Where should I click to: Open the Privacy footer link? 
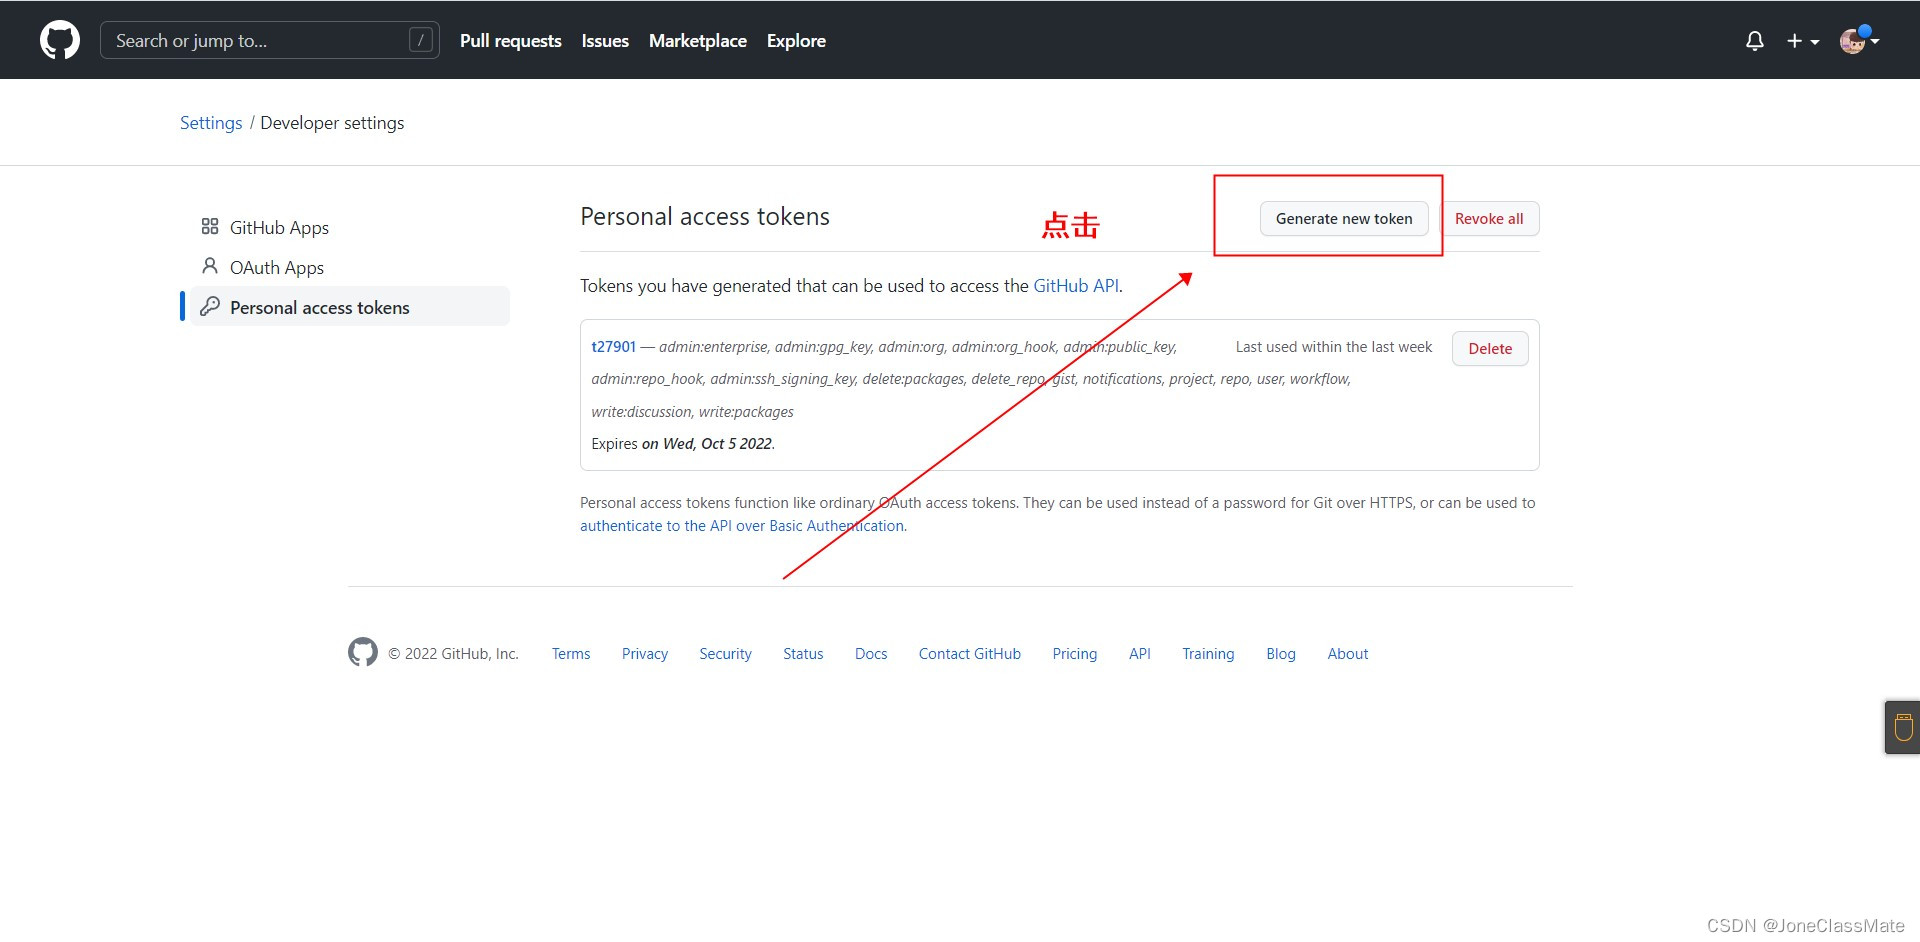tap(645, 654)
